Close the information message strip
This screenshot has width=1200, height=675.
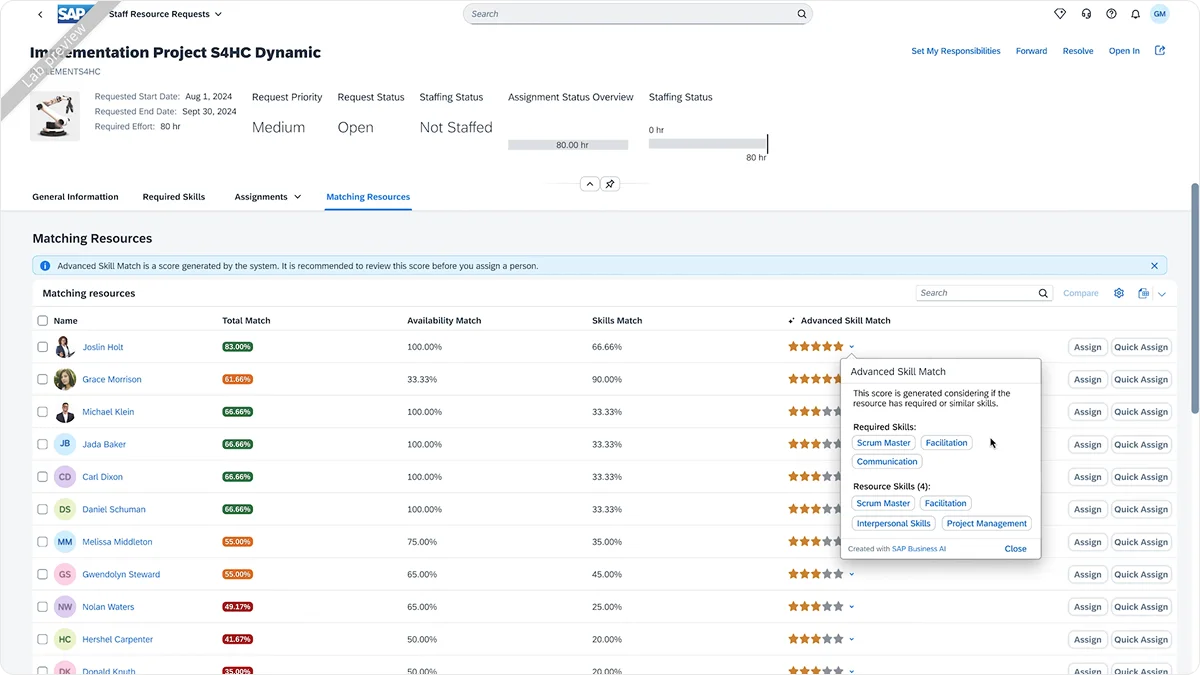(1154, 266)
